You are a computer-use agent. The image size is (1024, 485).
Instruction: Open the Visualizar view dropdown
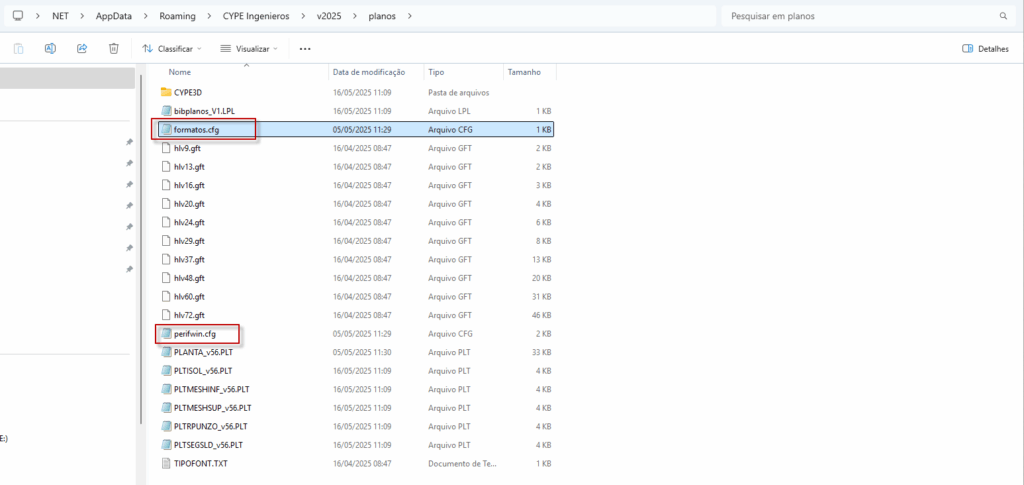click(x=249, y=48)
